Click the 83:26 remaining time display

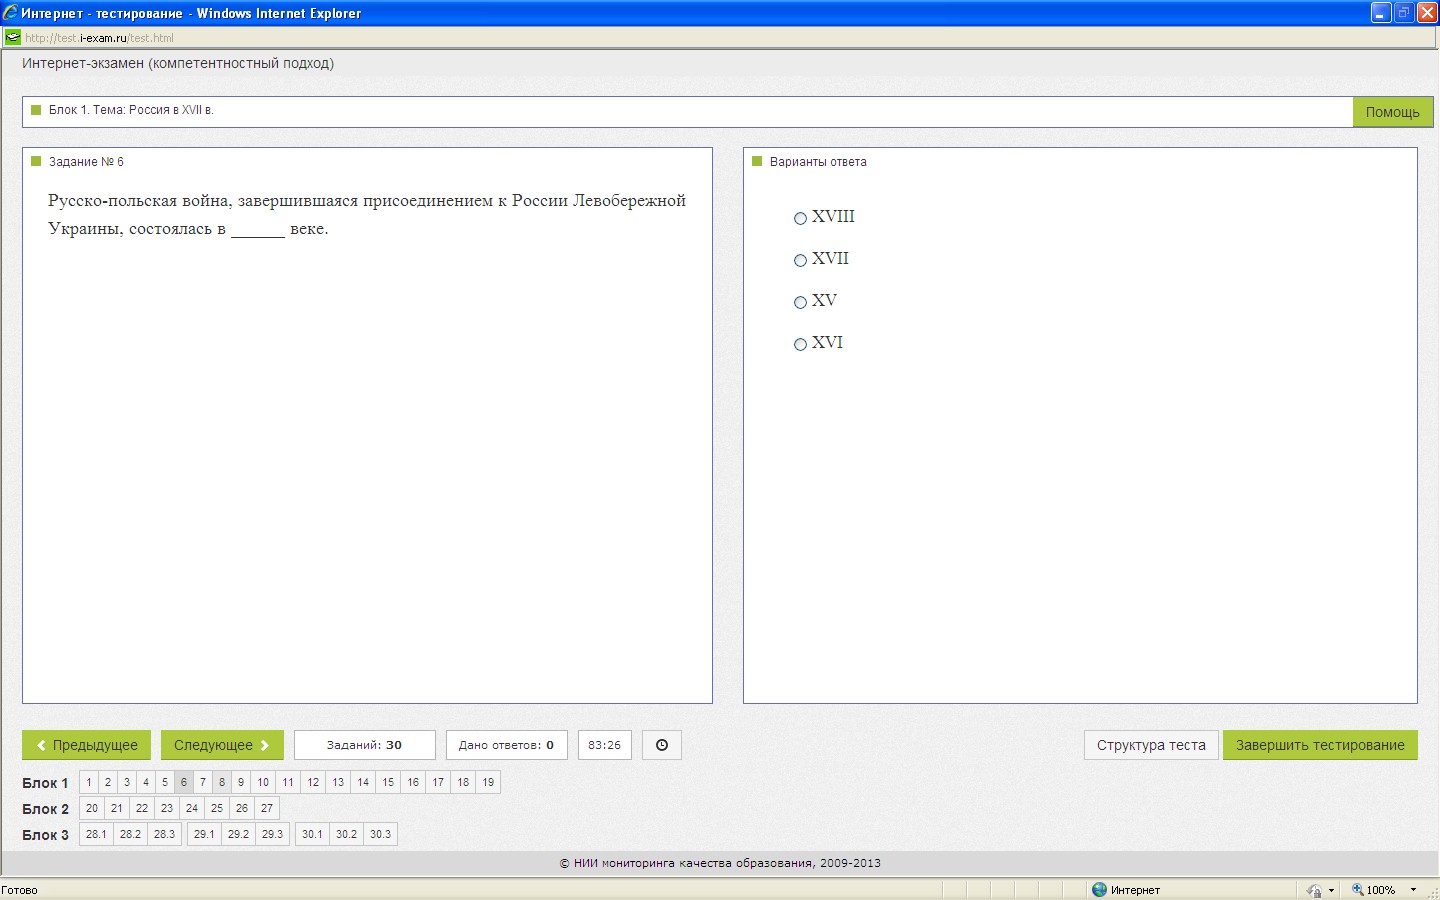tap(604, 745)
